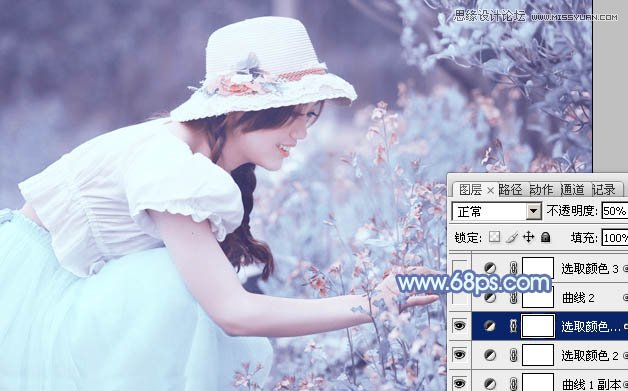The width and height of the screenshot is (628, 391).
Task: Click mask link icon of 选取颜色 2
Action: click(513, 355)
